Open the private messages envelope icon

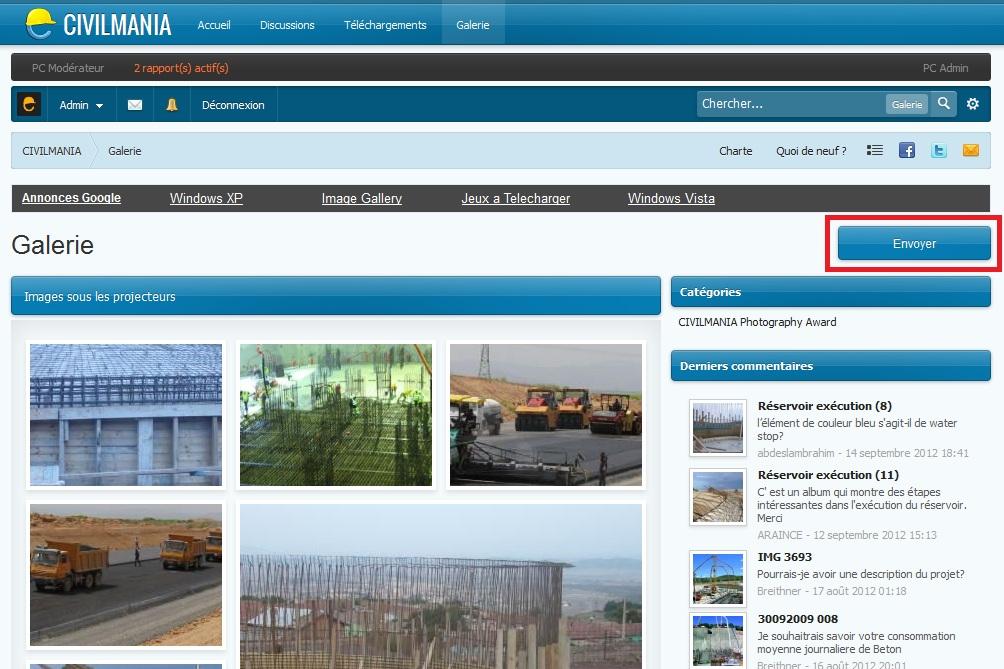click(x=135, y=104)
